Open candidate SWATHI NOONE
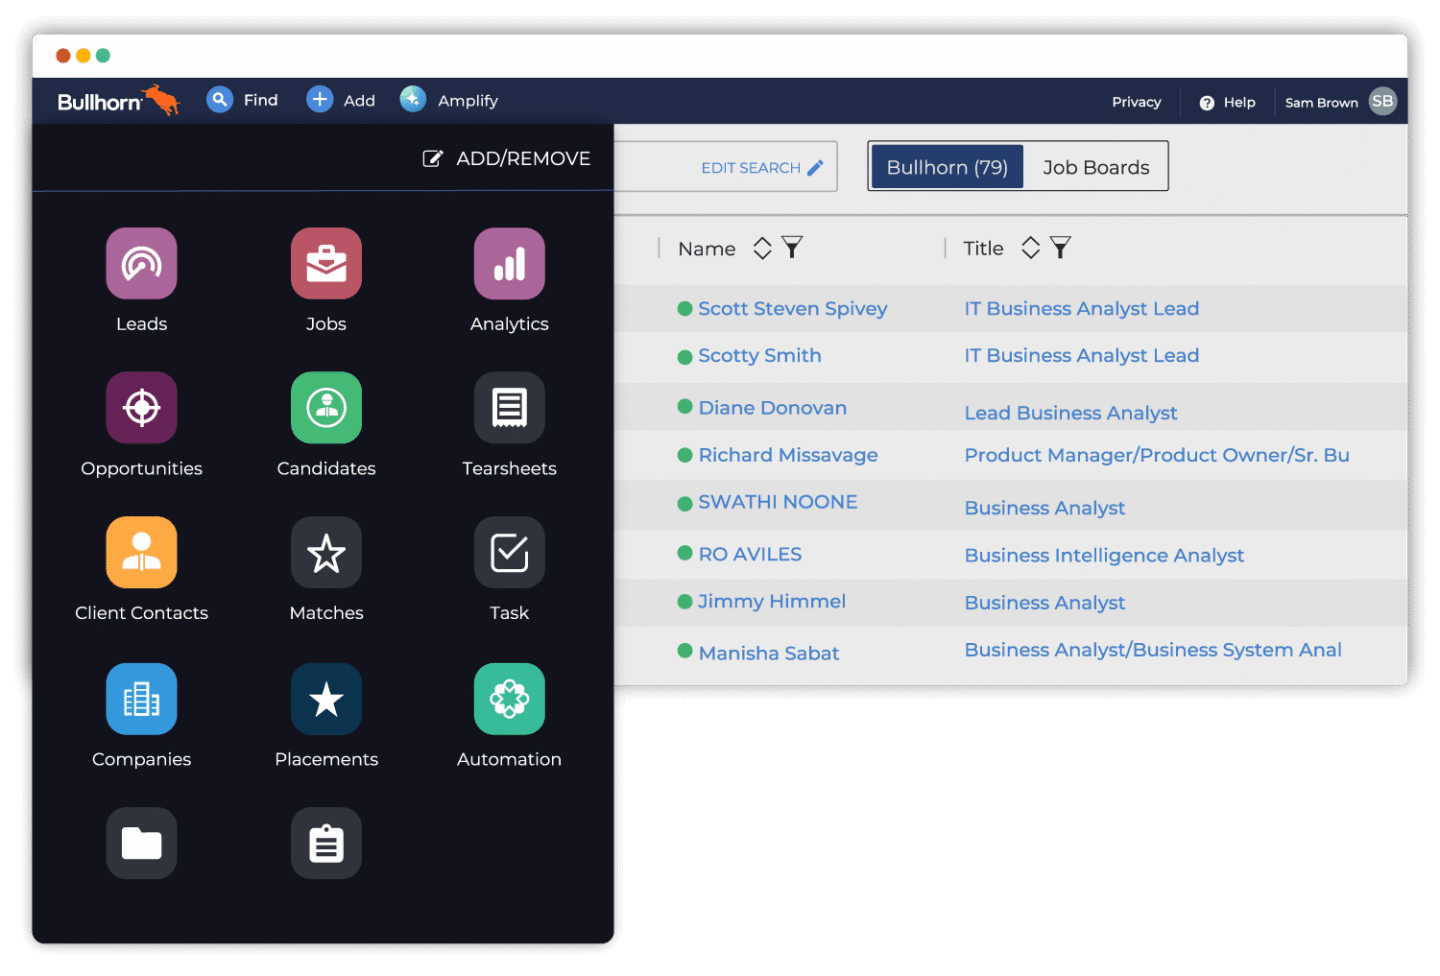 pyautogui.click(x=778, y=502)
